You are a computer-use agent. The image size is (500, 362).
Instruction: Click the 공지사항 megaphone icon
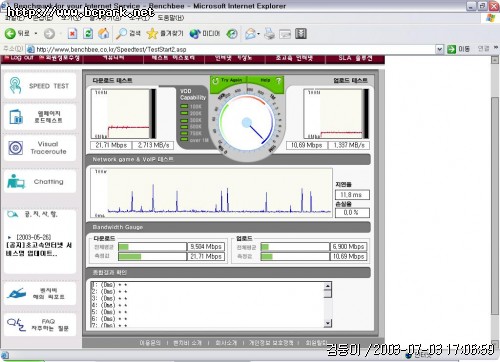[13, 214]
